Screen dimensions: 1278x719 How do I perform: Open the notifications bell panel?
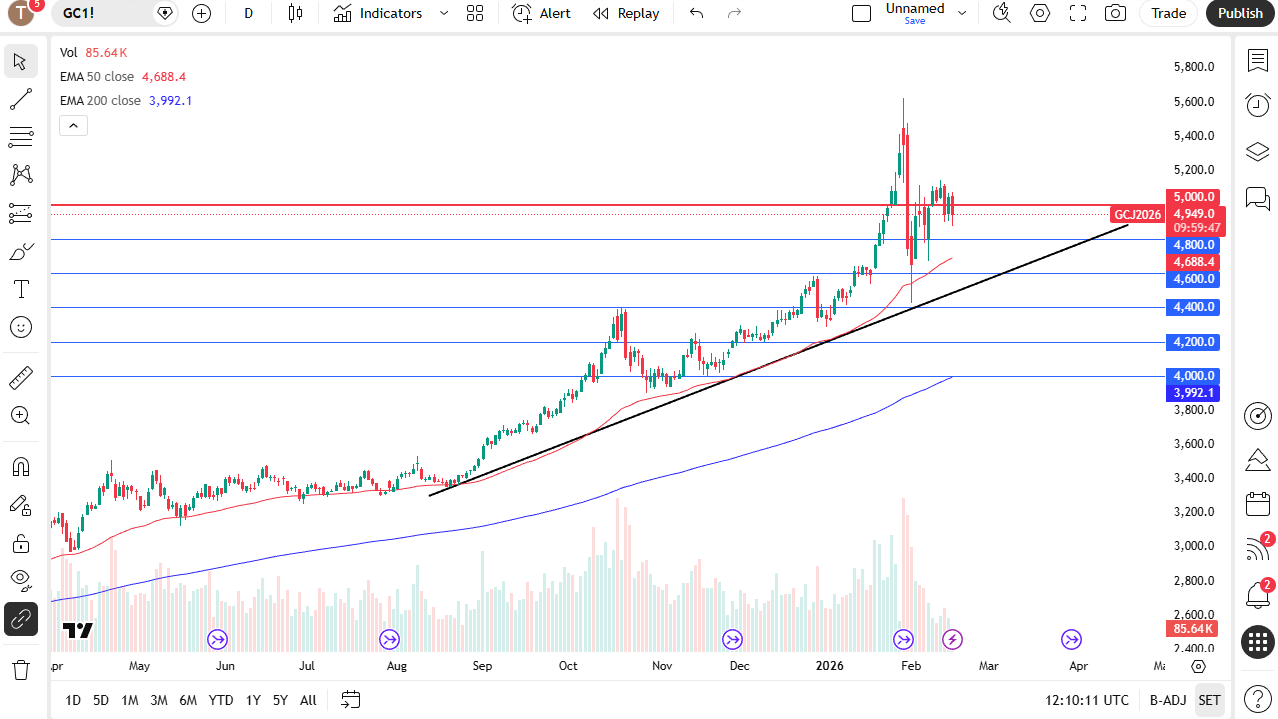(x=1257, y=595)
